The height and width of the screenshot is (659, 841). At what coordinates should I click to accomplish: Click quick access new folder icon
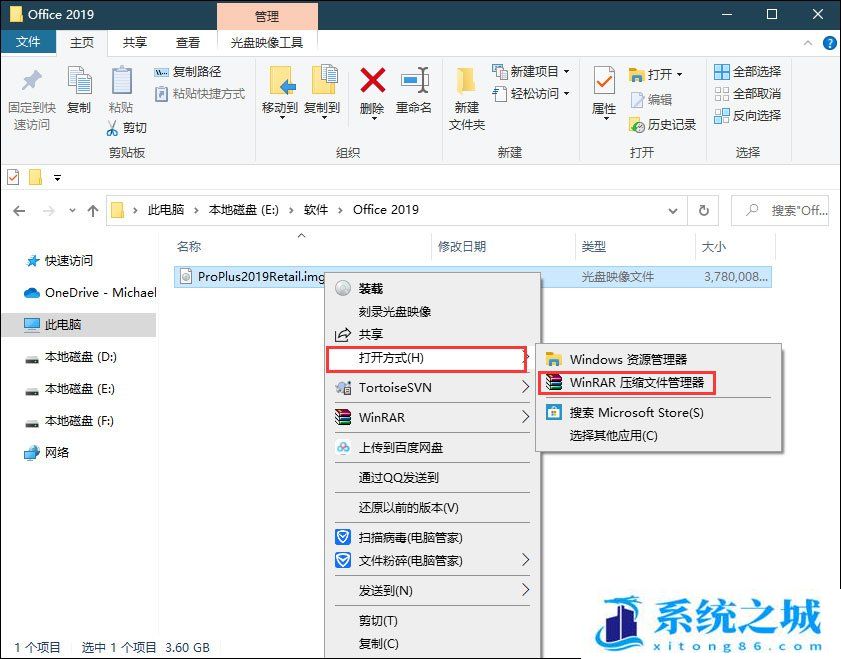pos(35,177)
